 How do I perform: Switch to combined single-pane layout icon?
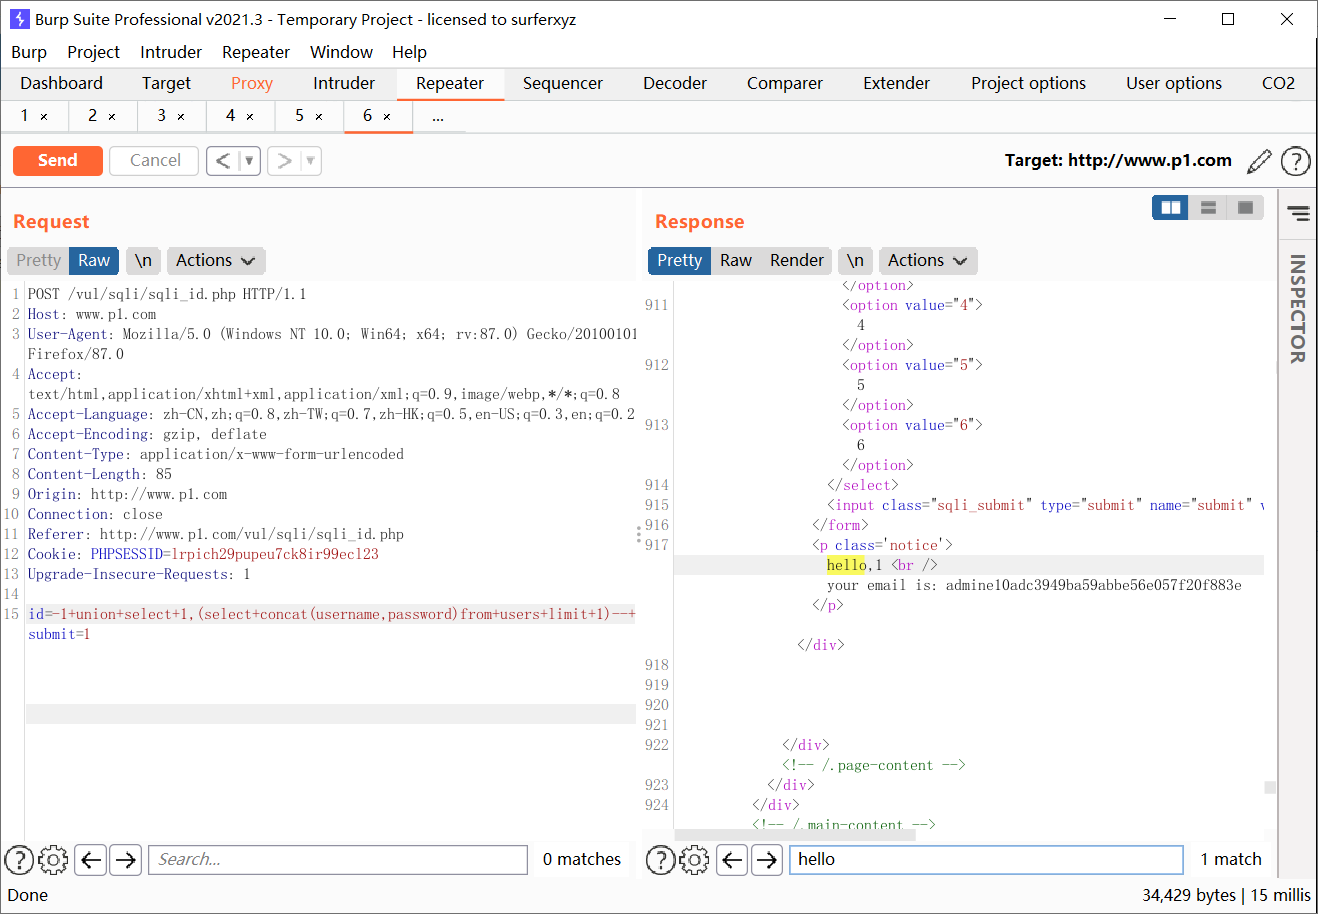(1246, 208)
